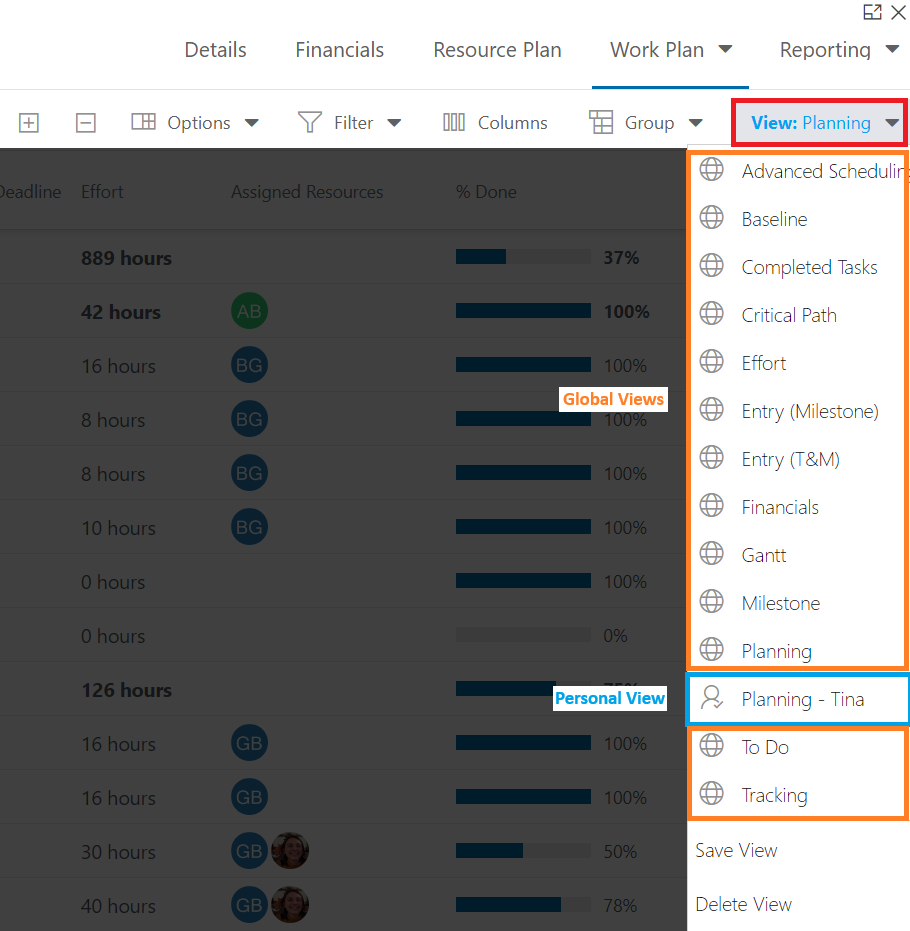Click the Columns icon
This screenshot has width=910, height=931.
(454, 122)
